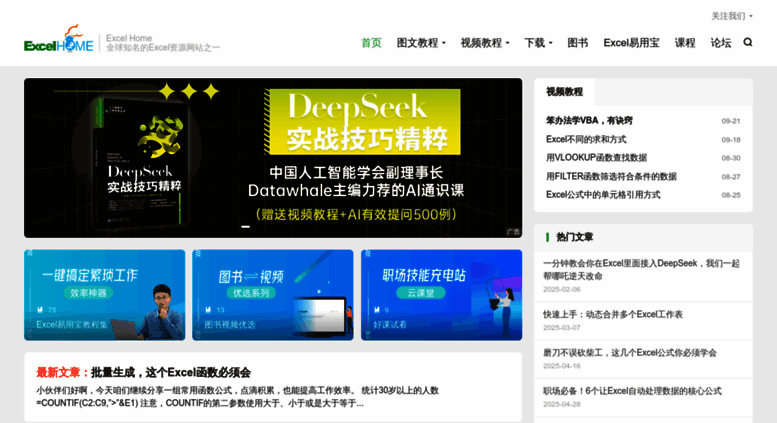Go to the 首页 menu item
Image resolution: width=777 pixels, height=423 pixels.
371,43
